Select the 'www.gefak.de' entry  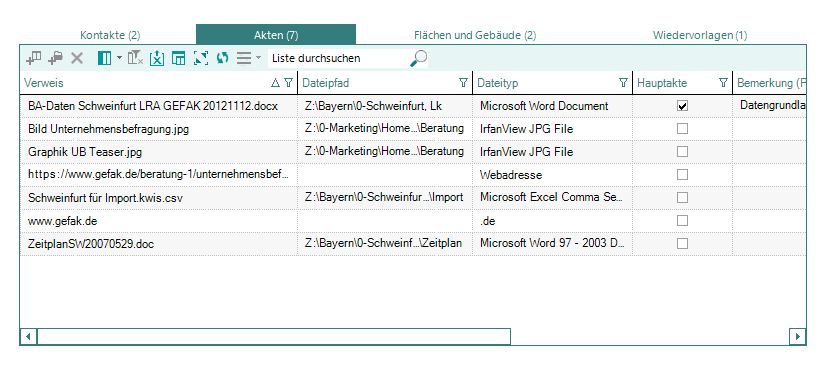point(63,221)
